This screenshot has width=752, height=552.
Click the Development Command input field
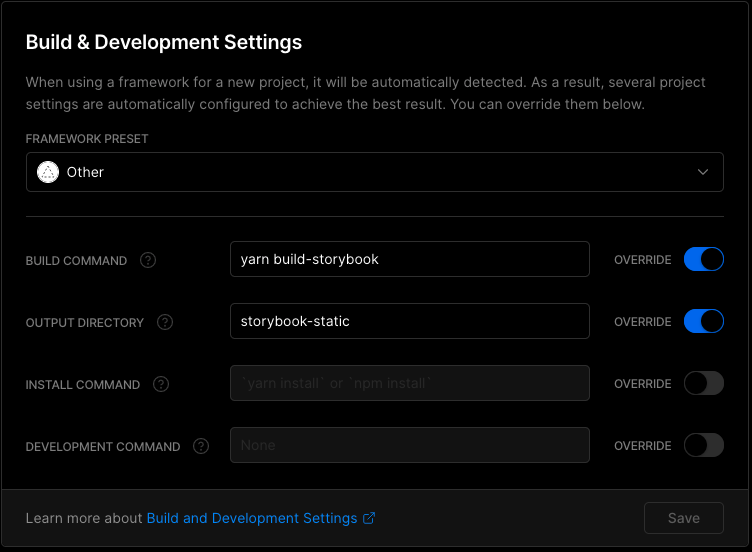tap(409, 446)
